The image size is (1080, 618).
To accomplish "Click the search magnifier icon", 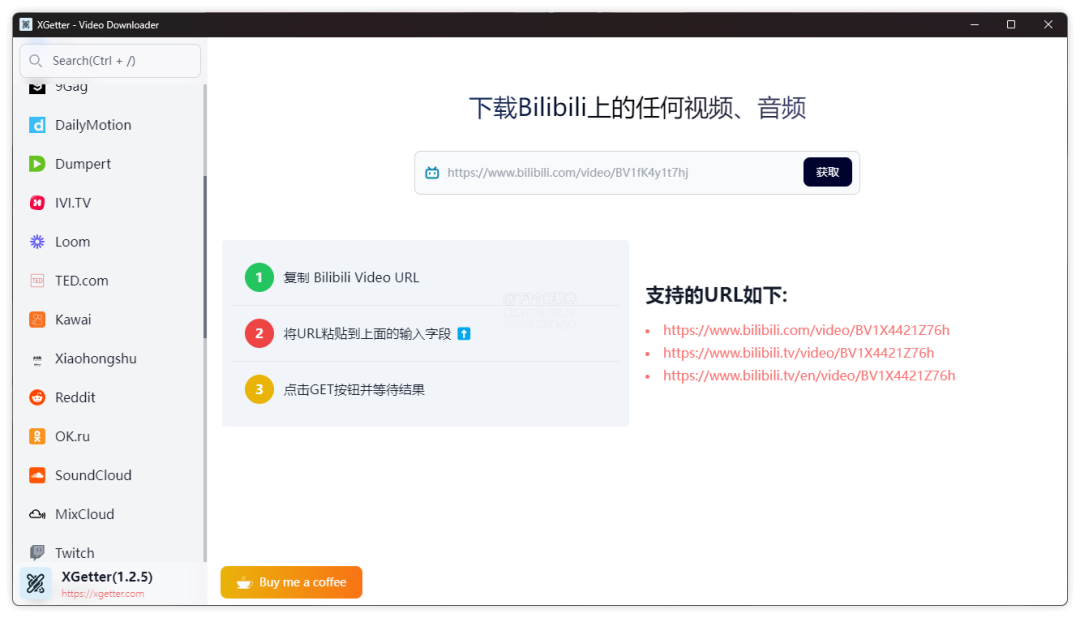I will coord(36,61).
